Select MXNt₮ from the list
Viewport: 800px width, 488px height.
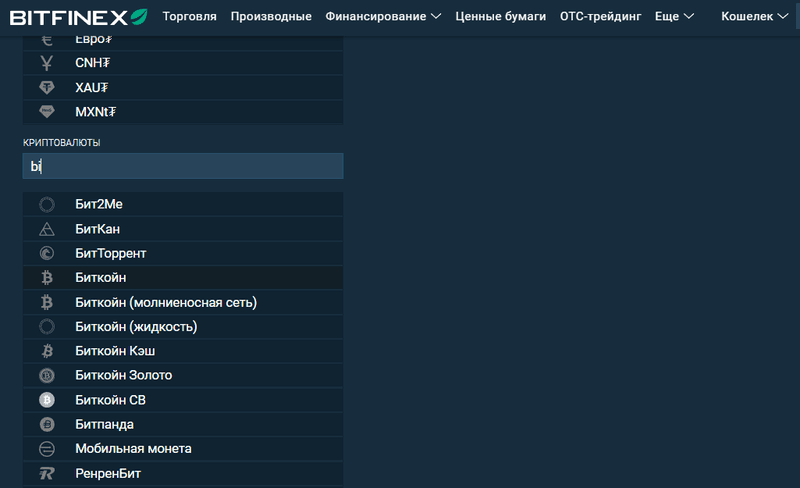(183, 112)
